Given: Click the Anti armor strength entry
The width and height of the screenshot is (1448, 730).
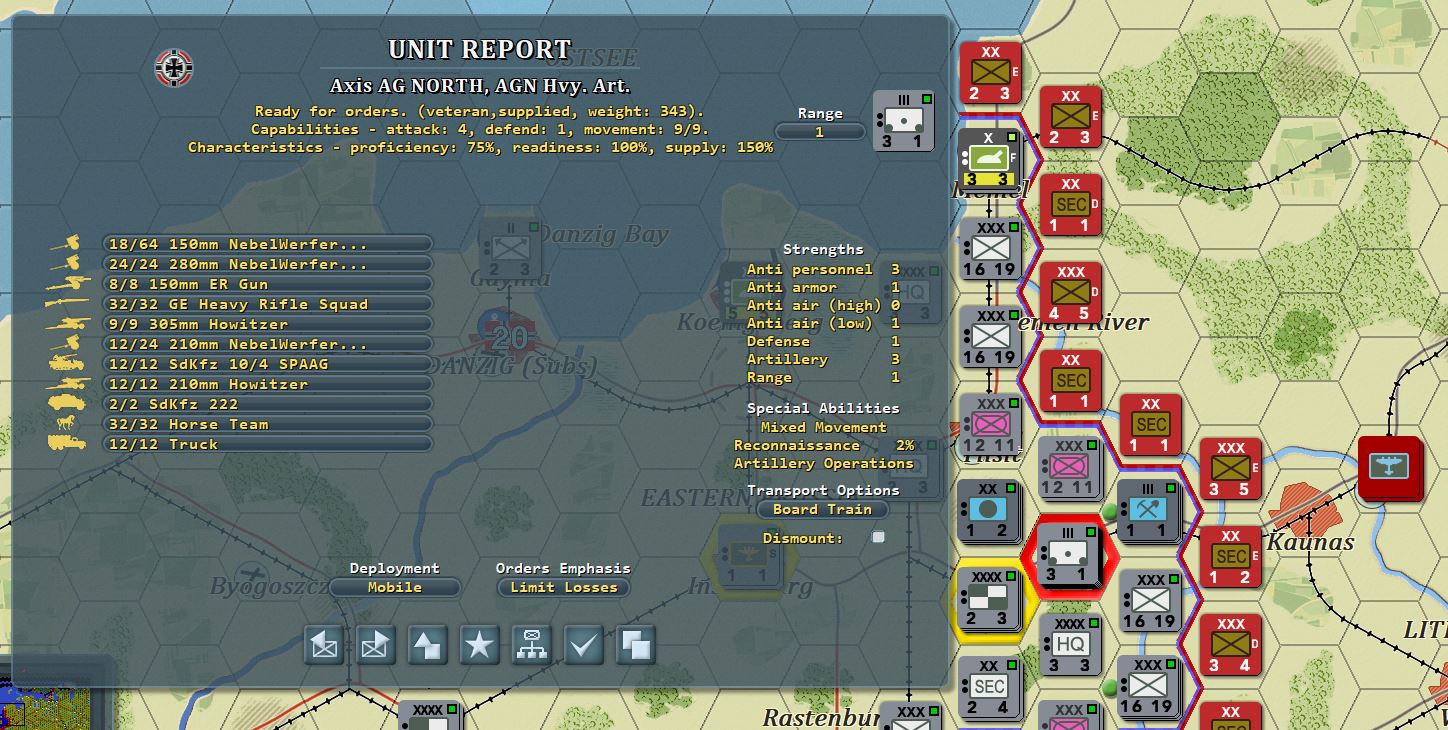Looking at the screenshot, I should (823, 287).
